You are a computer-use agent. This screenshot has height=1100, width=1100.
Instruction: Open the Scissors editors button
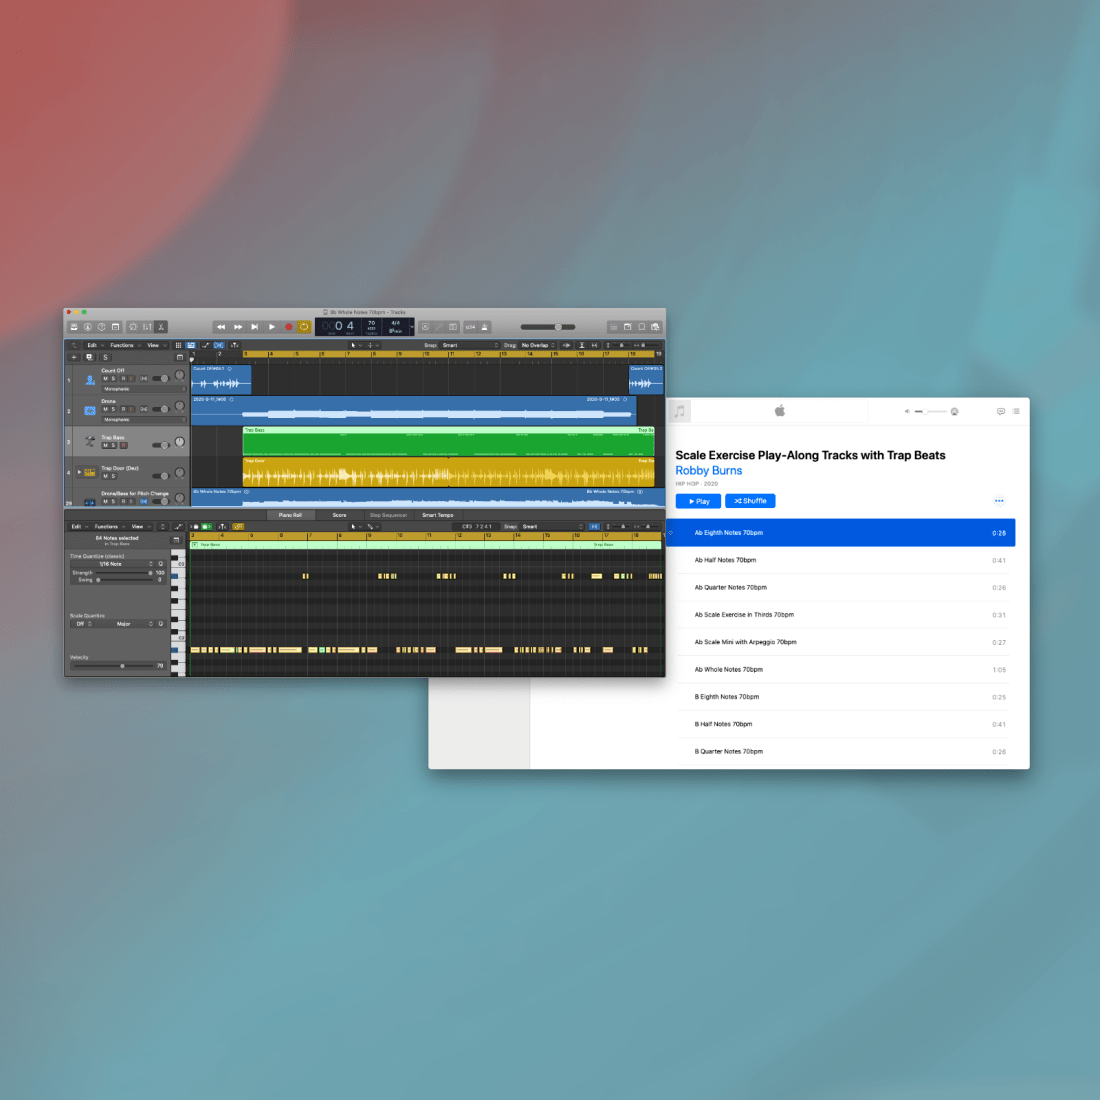161,327
